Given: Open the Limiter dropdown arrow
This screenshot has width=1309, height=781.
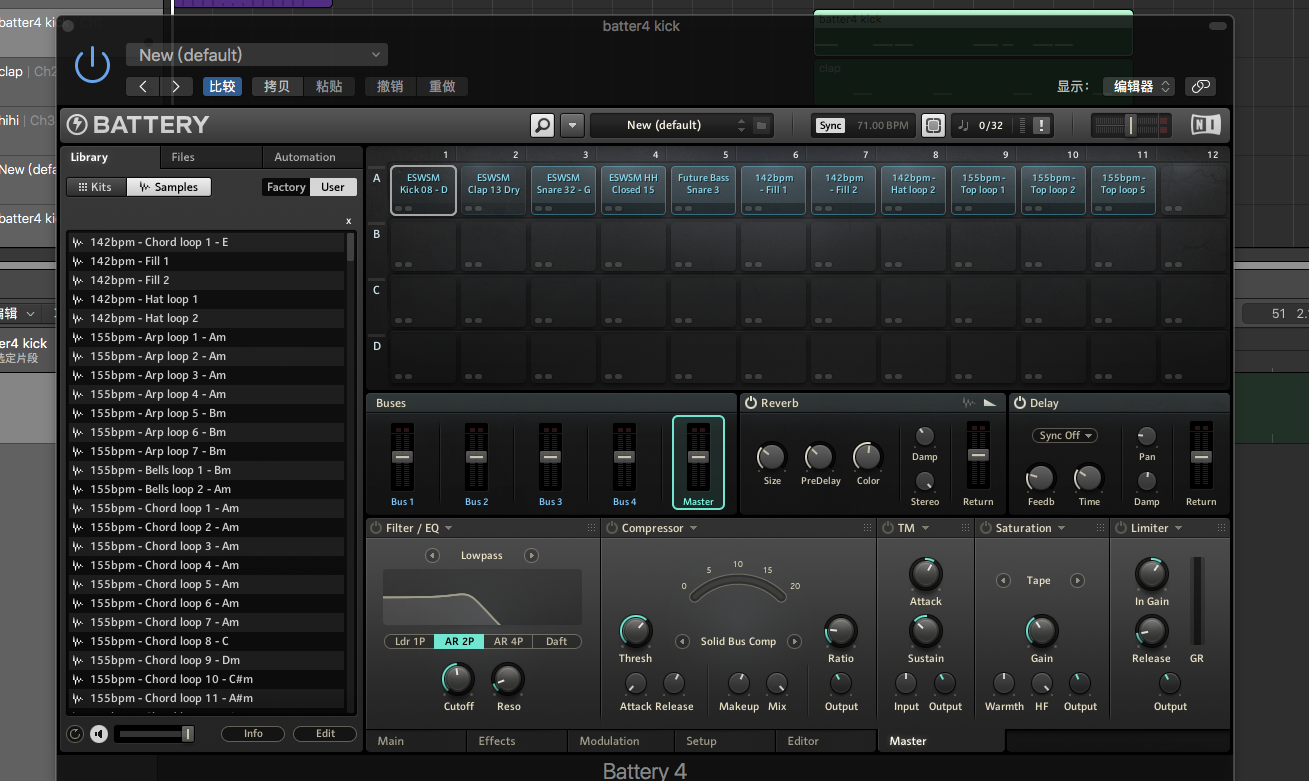Looking at the screenshot, I should (x=1178, y=528).
